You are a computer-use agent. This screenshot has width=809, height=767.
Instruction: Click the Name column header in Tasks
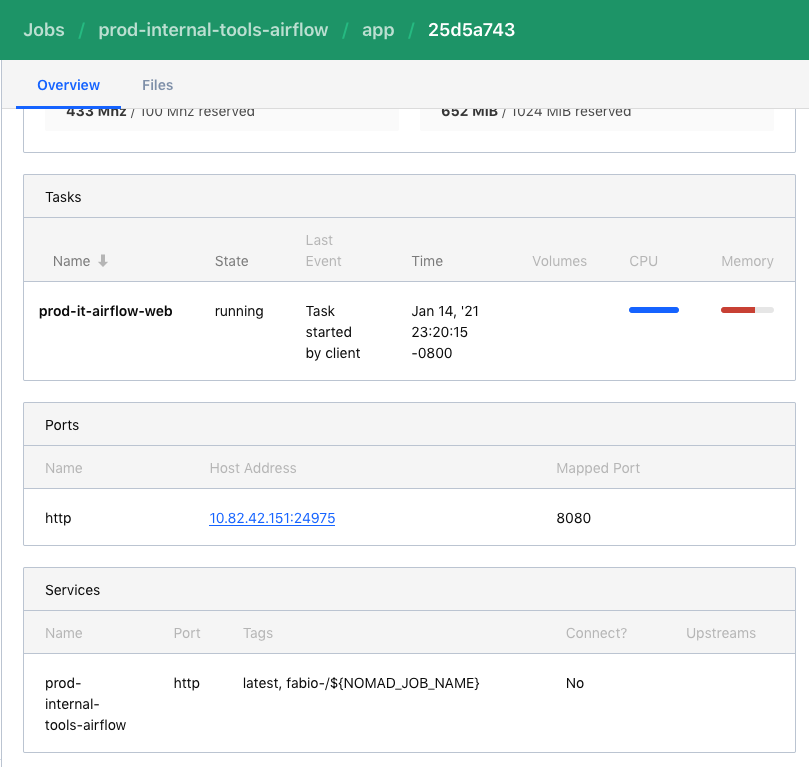71,261
